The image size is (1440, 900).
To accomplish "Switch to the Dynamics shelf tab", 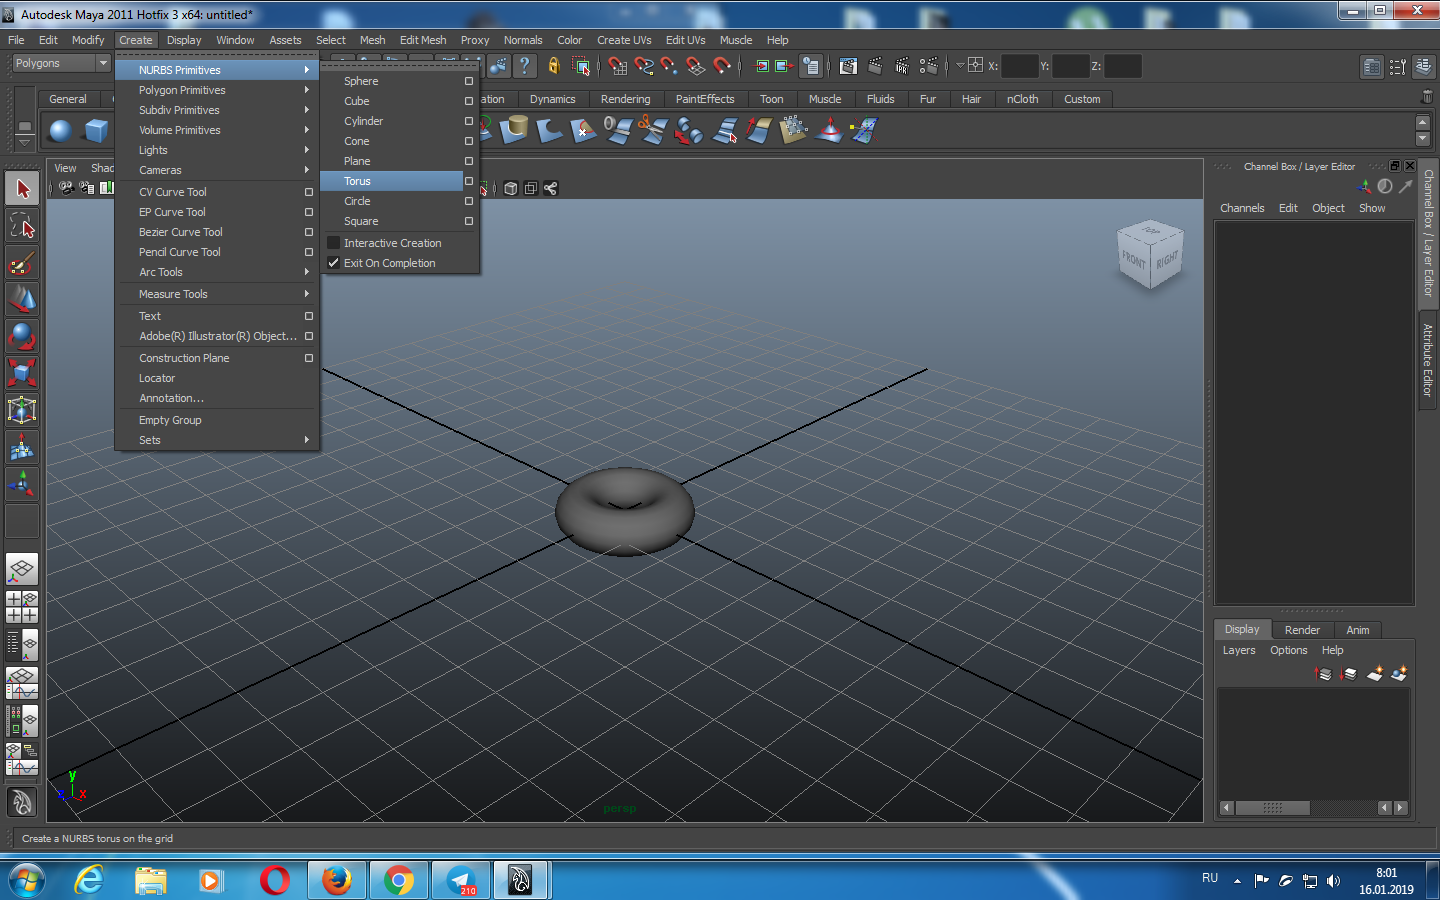I will pyautogui.click(x=552, y=99).
